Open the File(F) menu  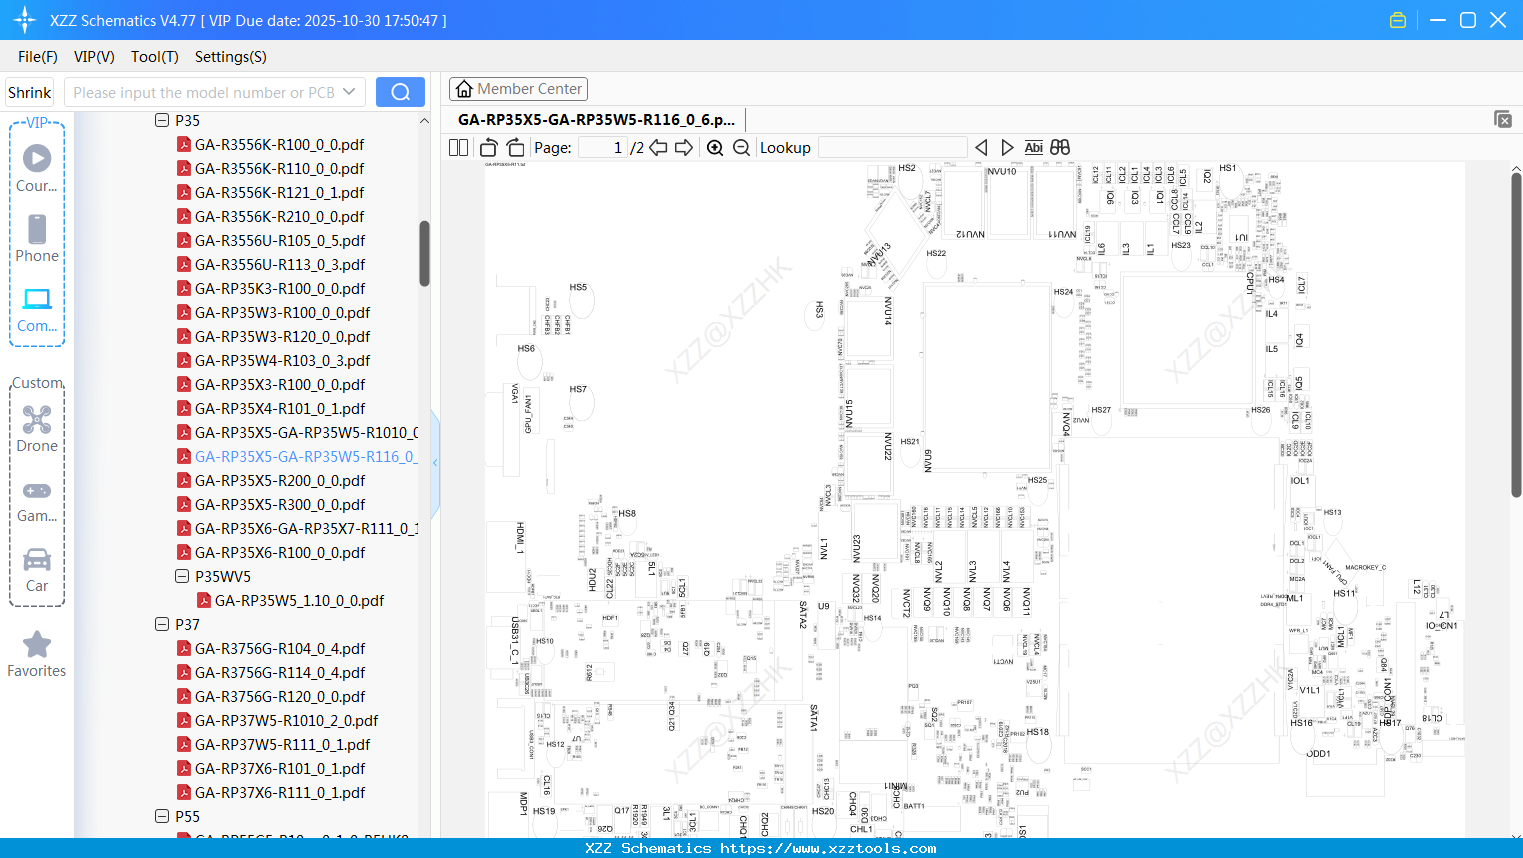coord(38,57)
